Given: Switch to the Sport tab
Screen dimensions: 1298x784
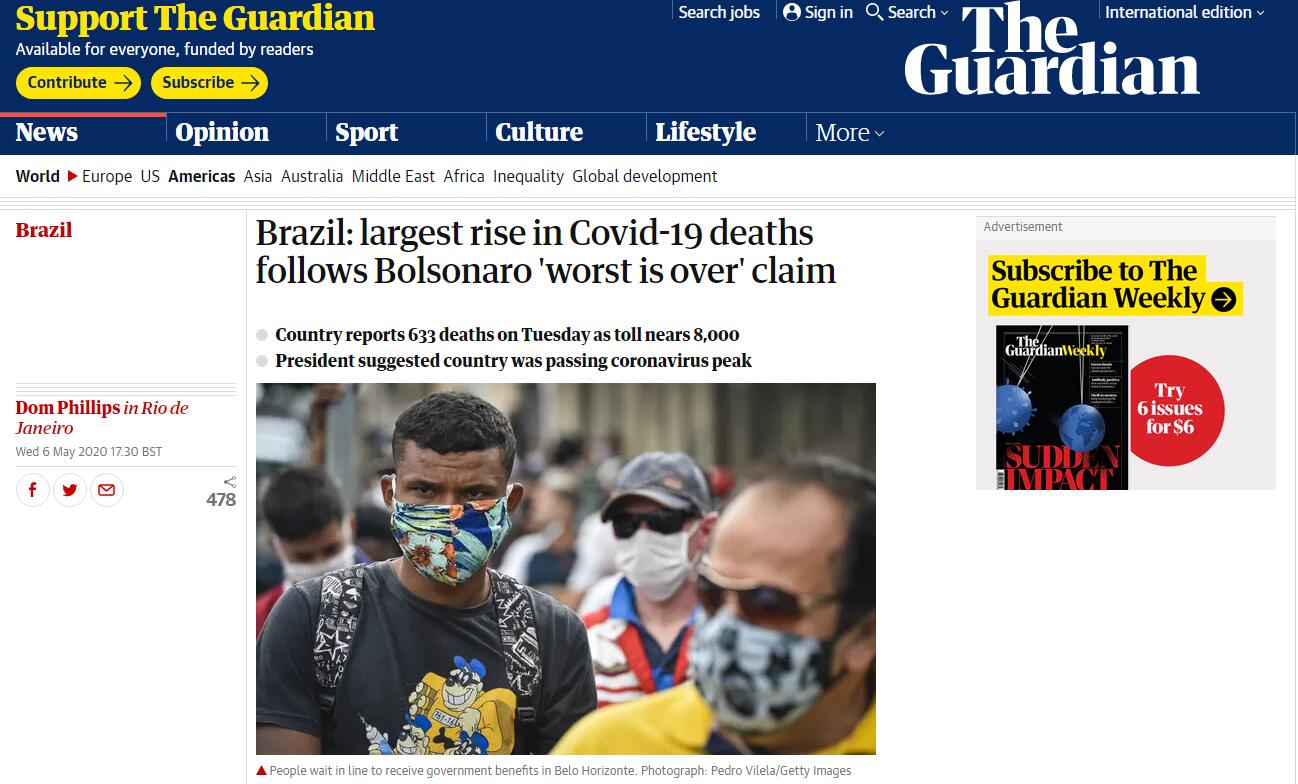Looking at the screenshot, I should point(366,132).
